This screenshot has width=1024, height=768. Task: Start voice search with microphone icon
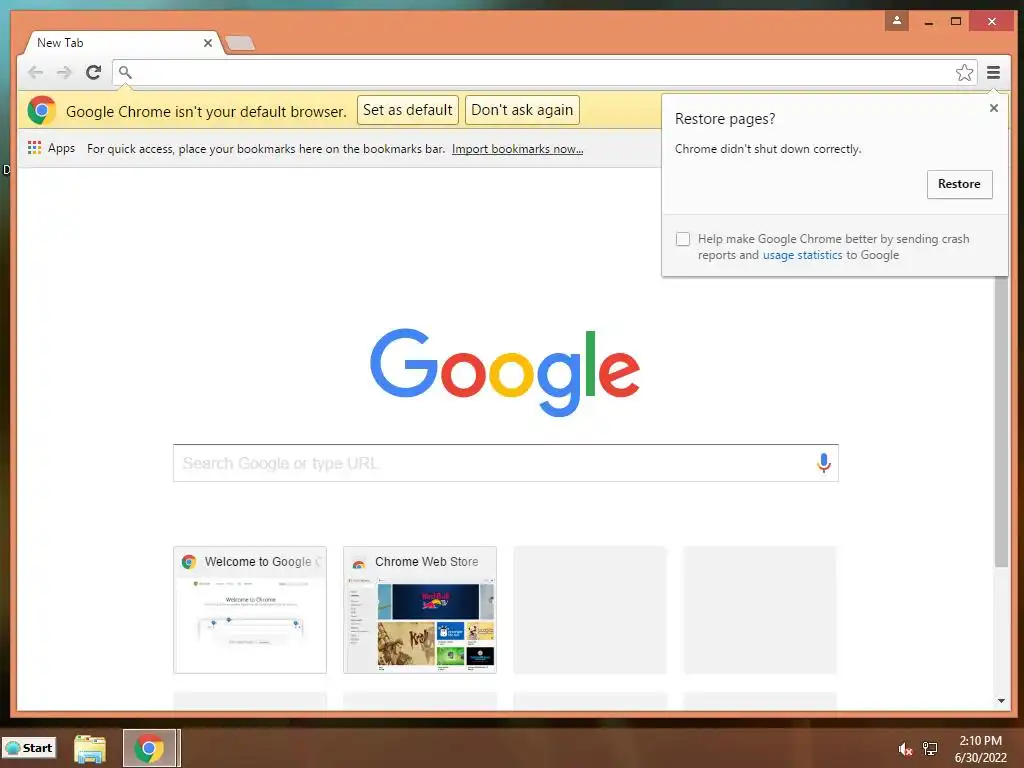pos(824,463)
